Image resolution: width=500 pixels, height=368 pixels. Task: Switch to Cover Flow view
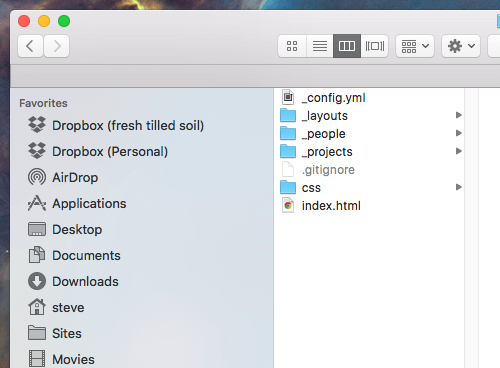click(375, 46)
